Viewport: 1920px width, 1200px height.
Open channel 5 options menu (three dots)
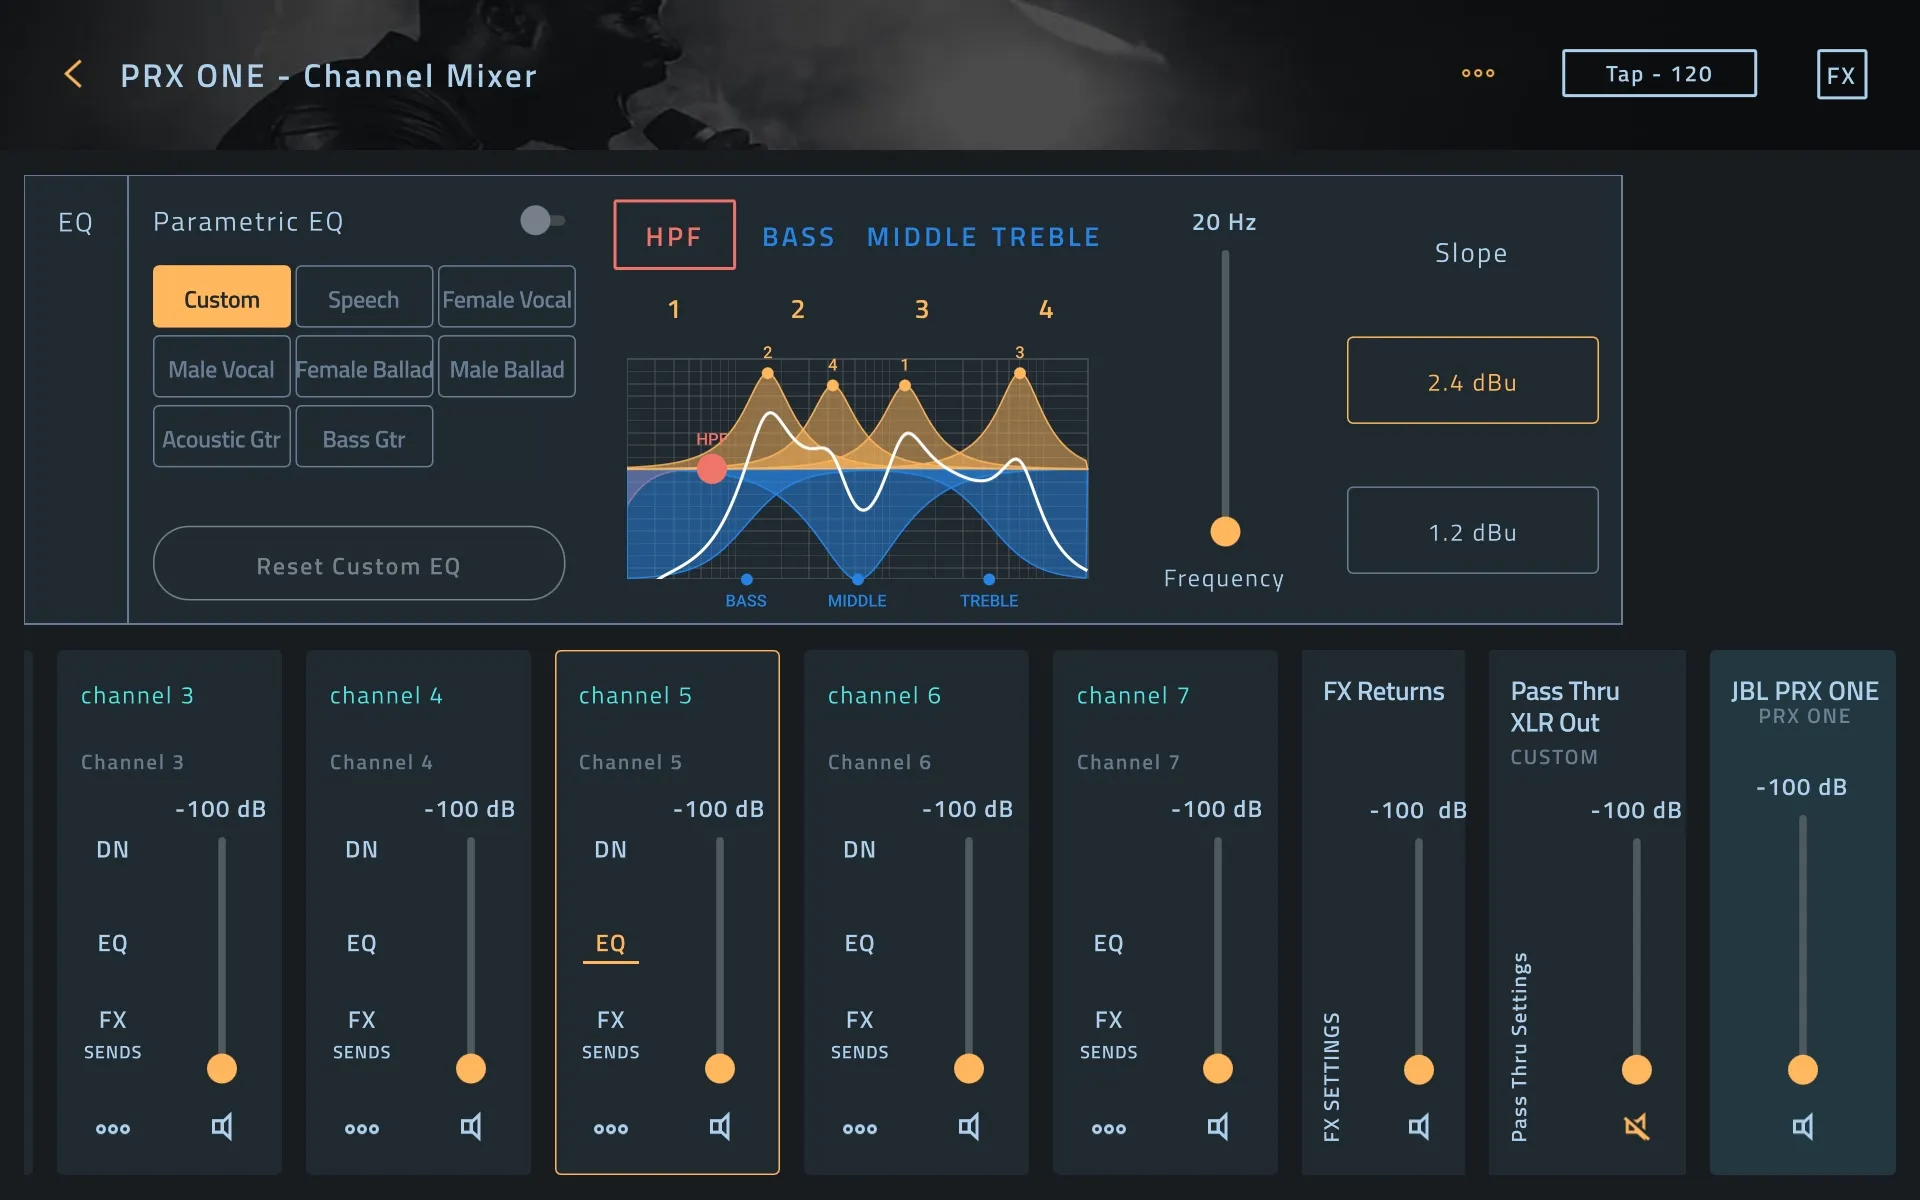coord(608,1127)
